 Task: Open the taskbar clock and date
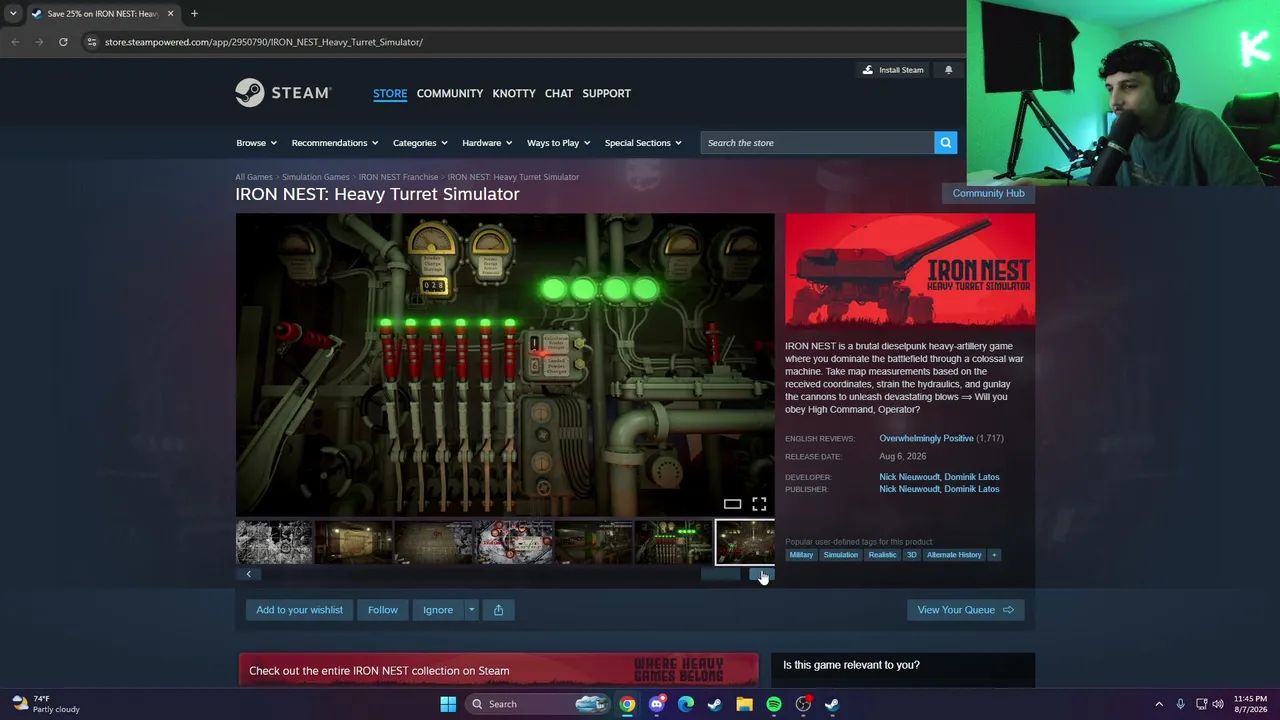click(1250, 704)
